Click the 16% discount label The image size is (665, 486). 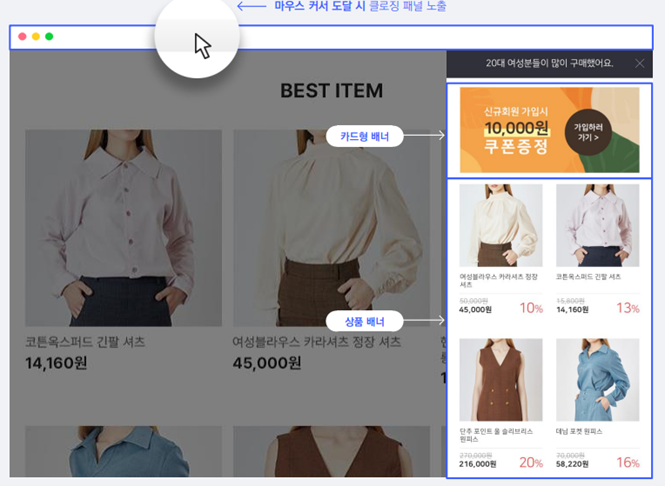(x=628, y=462)
